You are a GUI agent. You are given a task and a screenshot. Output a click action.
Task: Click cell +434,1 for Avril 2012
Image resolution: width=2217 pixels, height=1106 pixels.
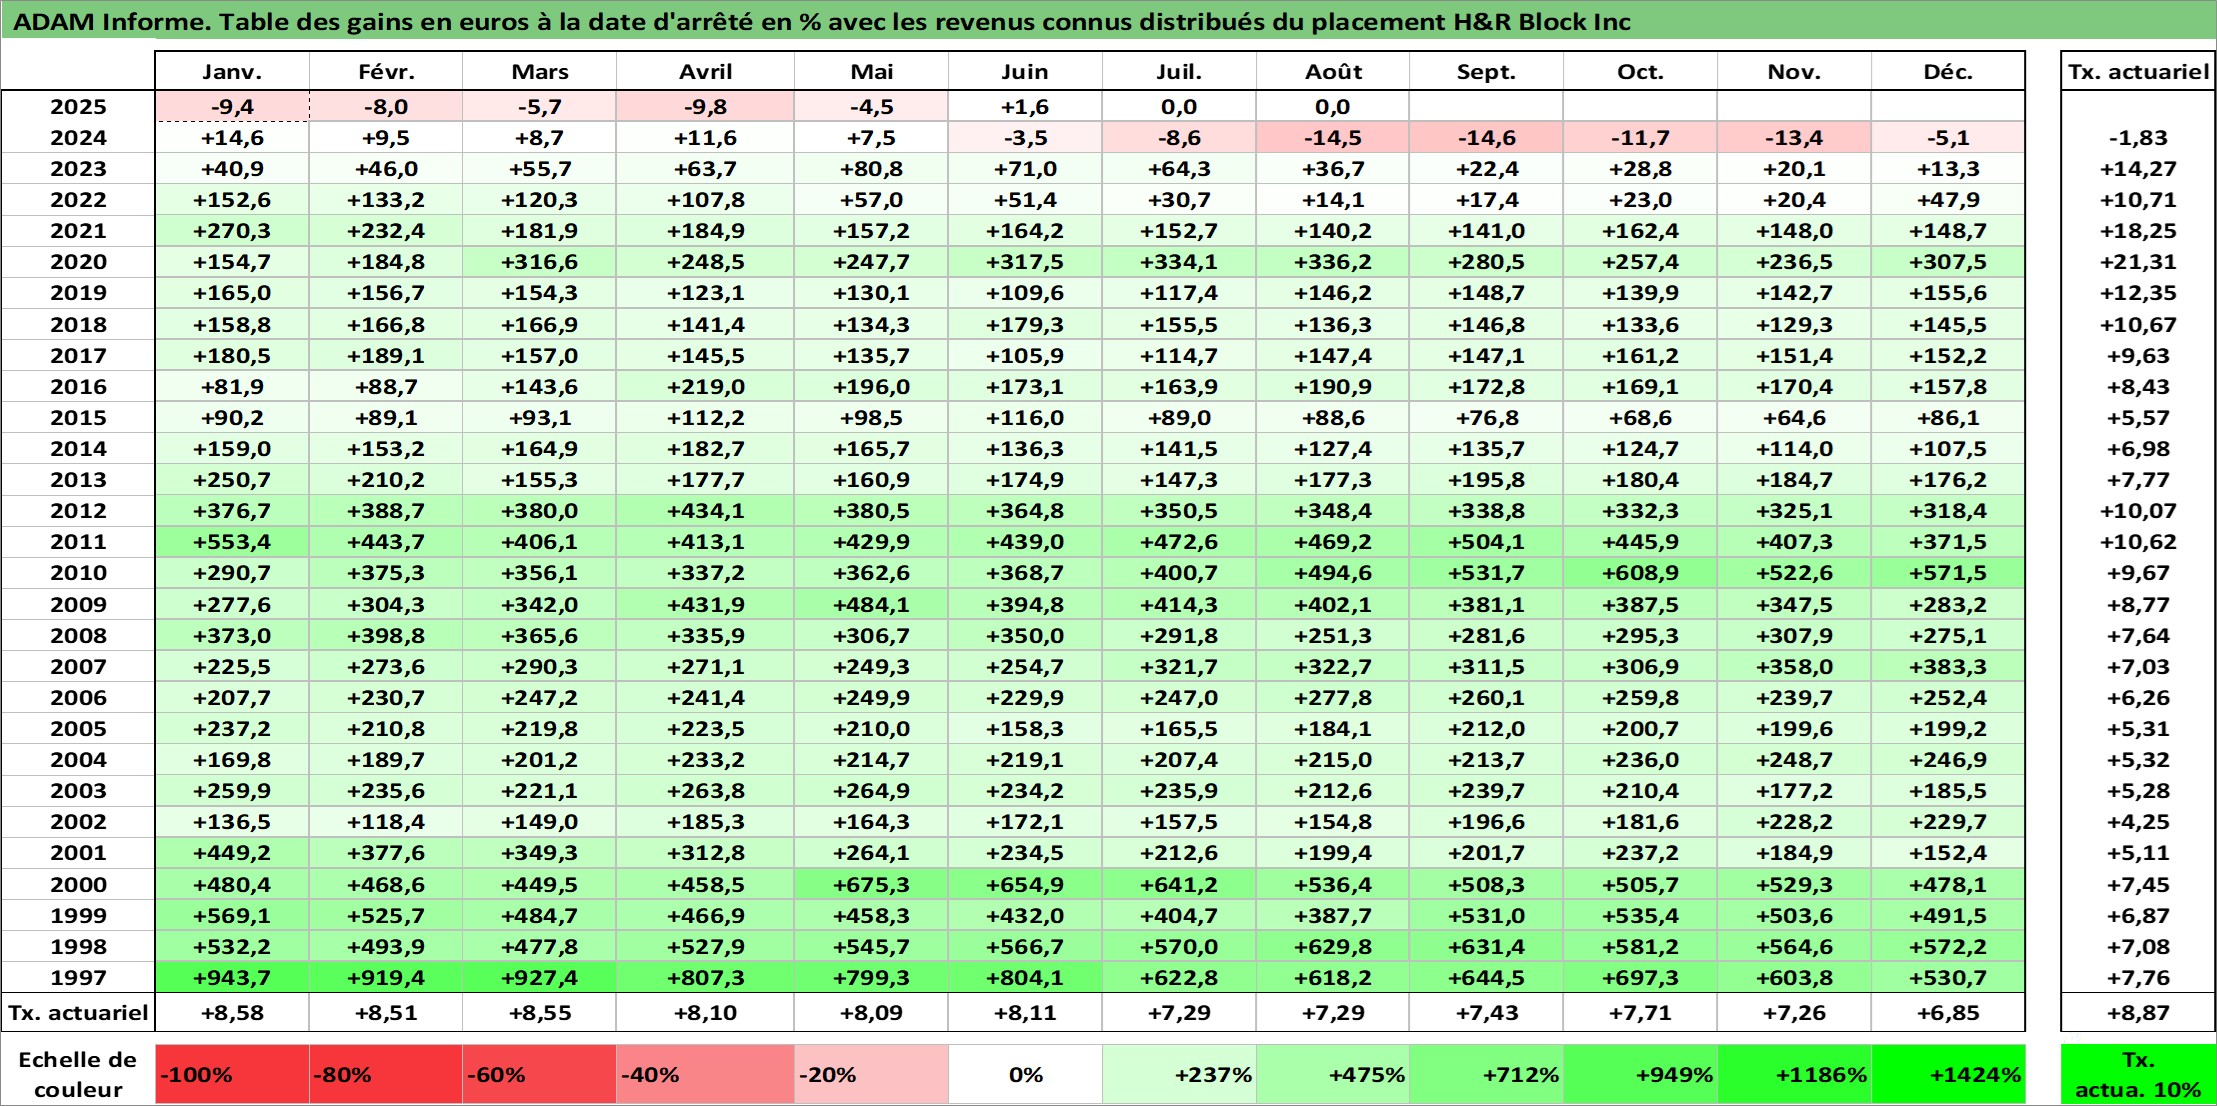pyautogui.click(x=705, y=510)
